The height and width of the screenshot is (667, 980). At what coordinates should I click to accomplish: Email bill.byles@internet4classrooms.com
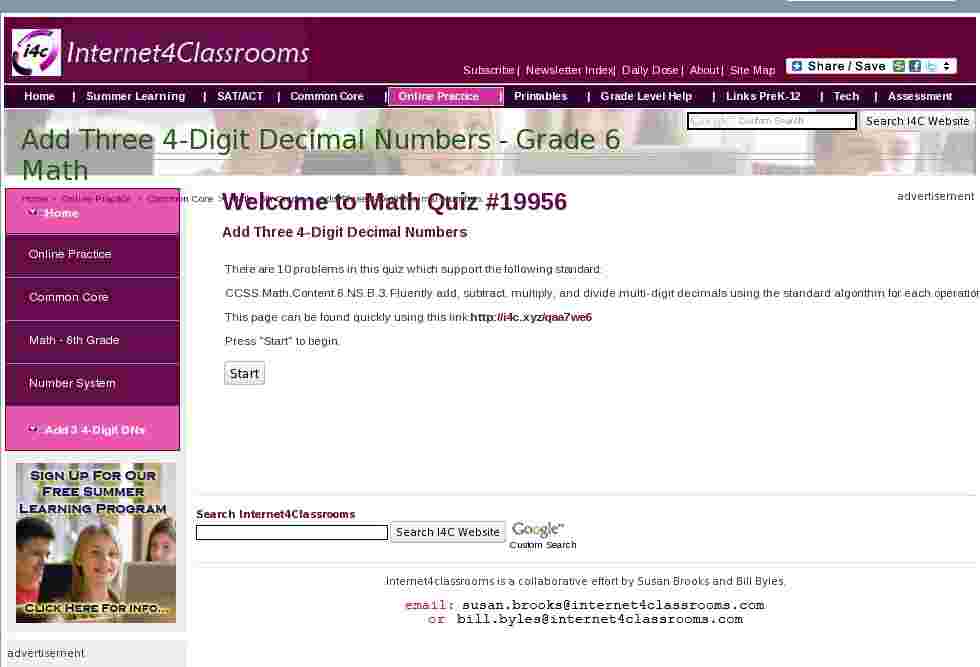pos(600,619)
